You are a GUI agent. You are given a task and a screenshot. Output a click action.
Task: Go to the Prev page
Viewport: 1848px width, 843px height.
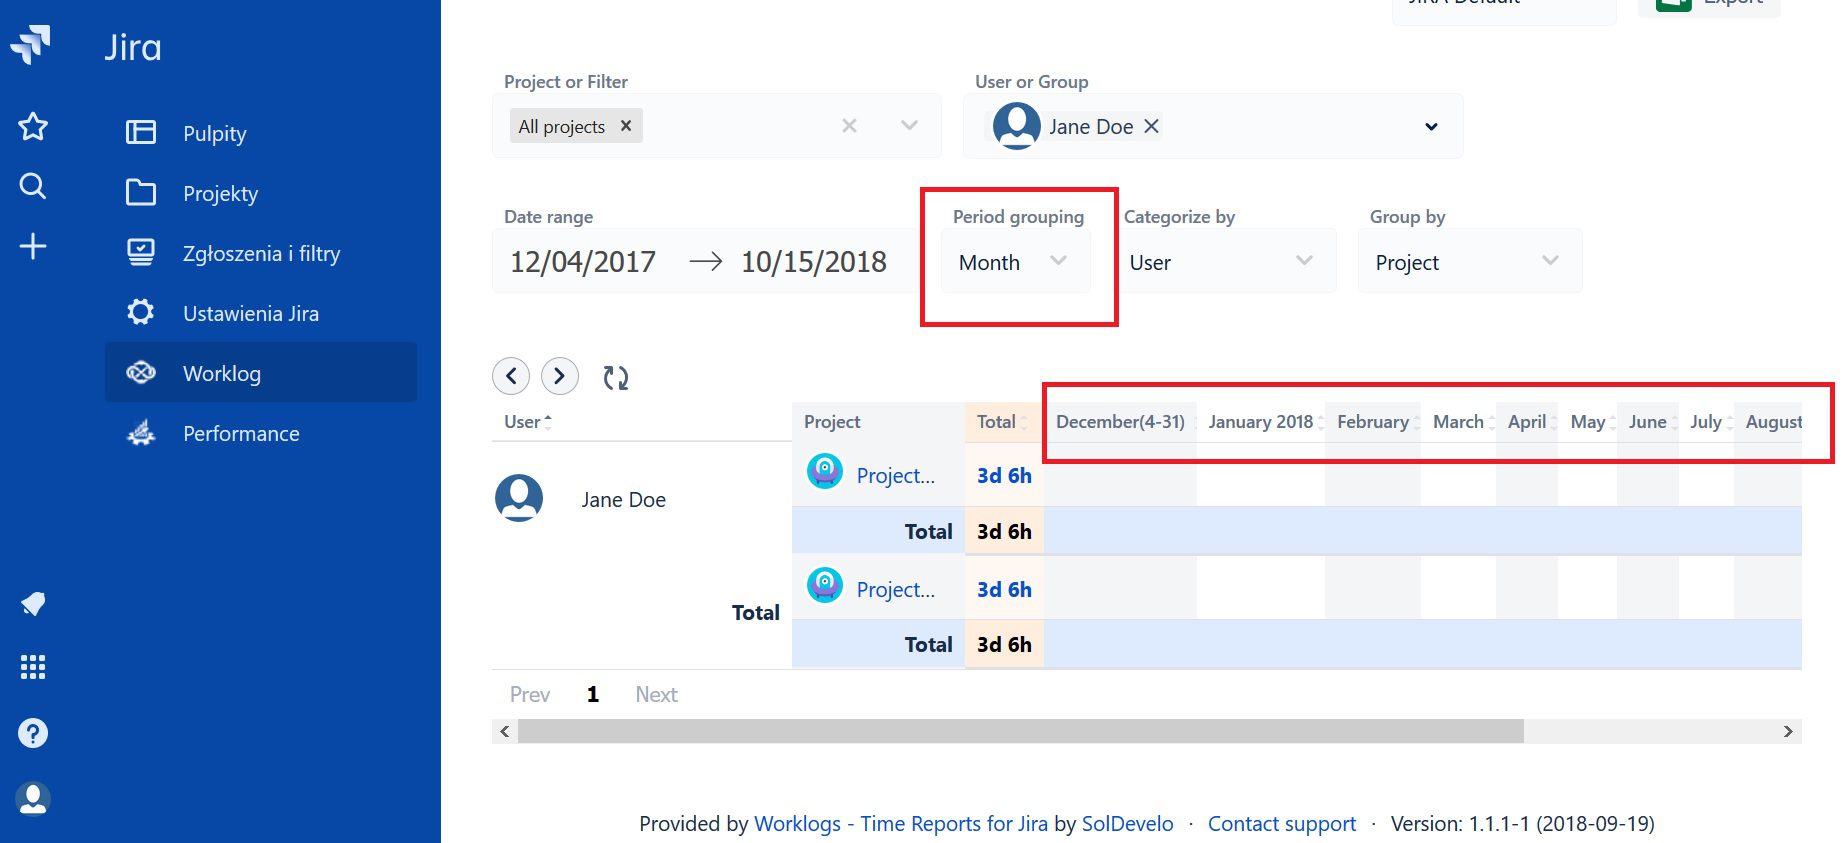tap(530, 694)
